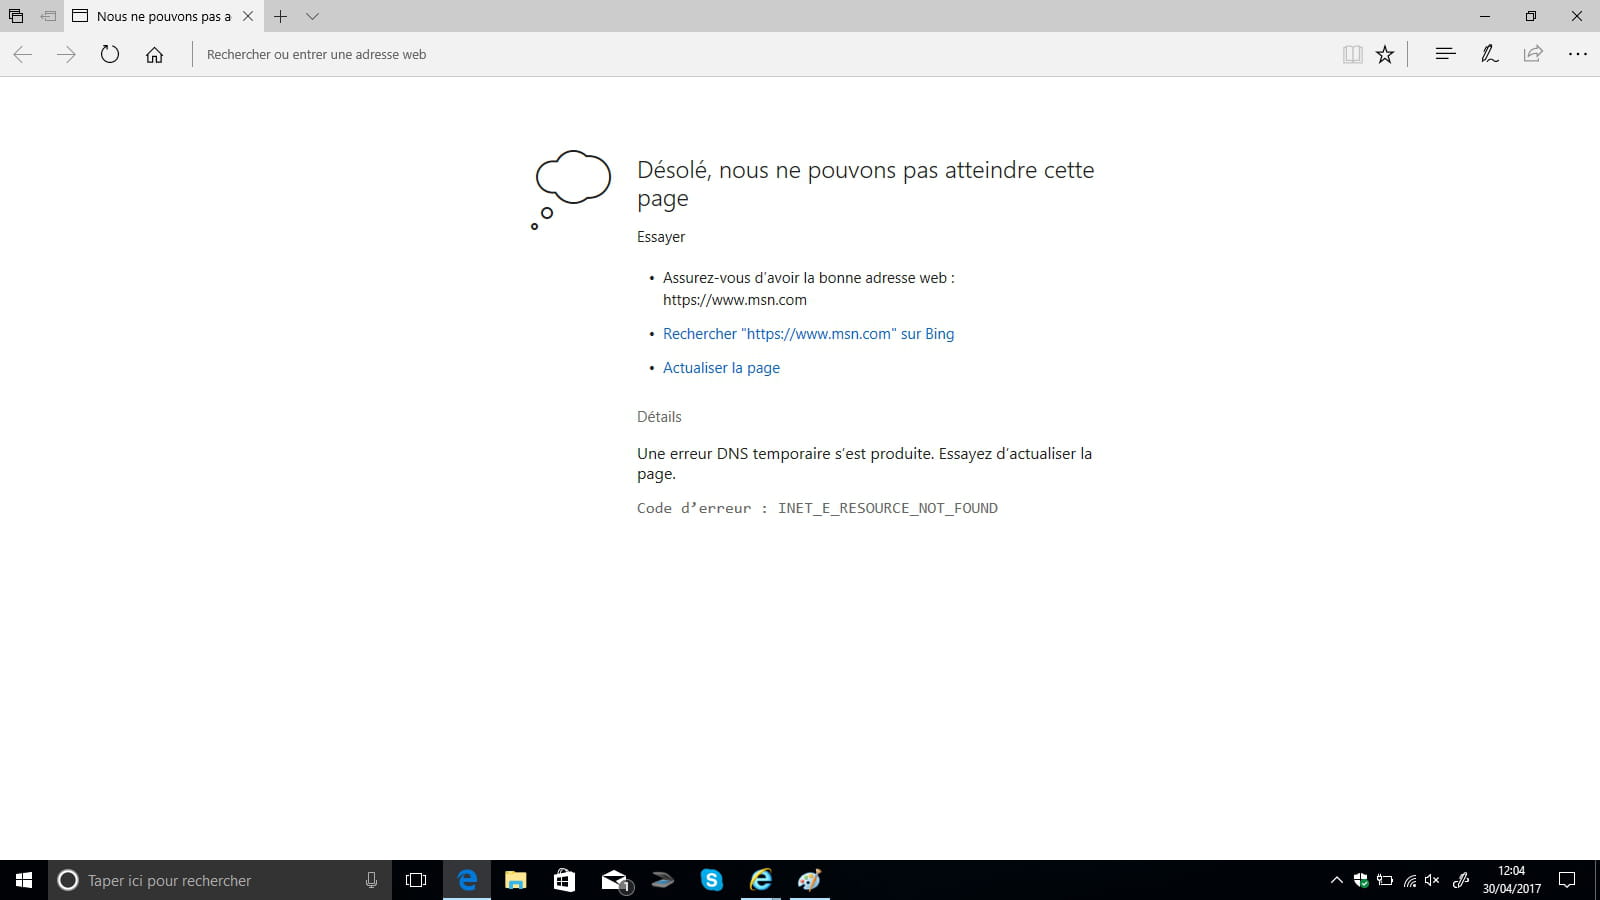The height and width of the screenshot is (900, 1600).
Task: Open Windows Ink Workspace from the tray
Action: click(x=1461, y=880)
